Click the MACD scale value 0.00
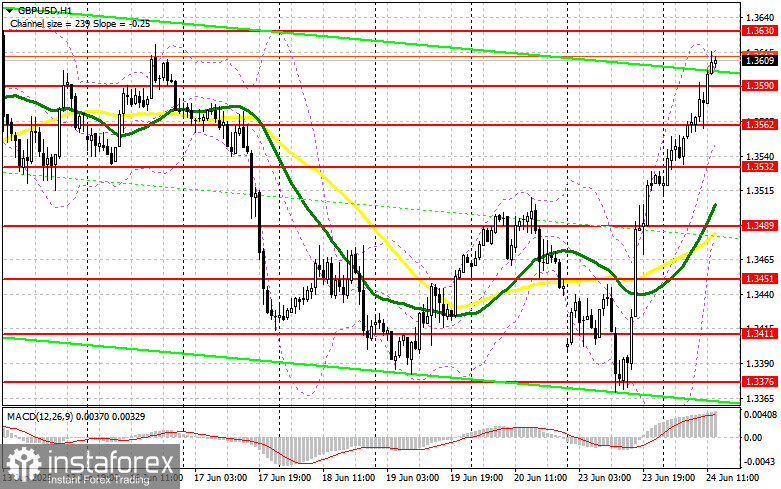 coord(753,438)
